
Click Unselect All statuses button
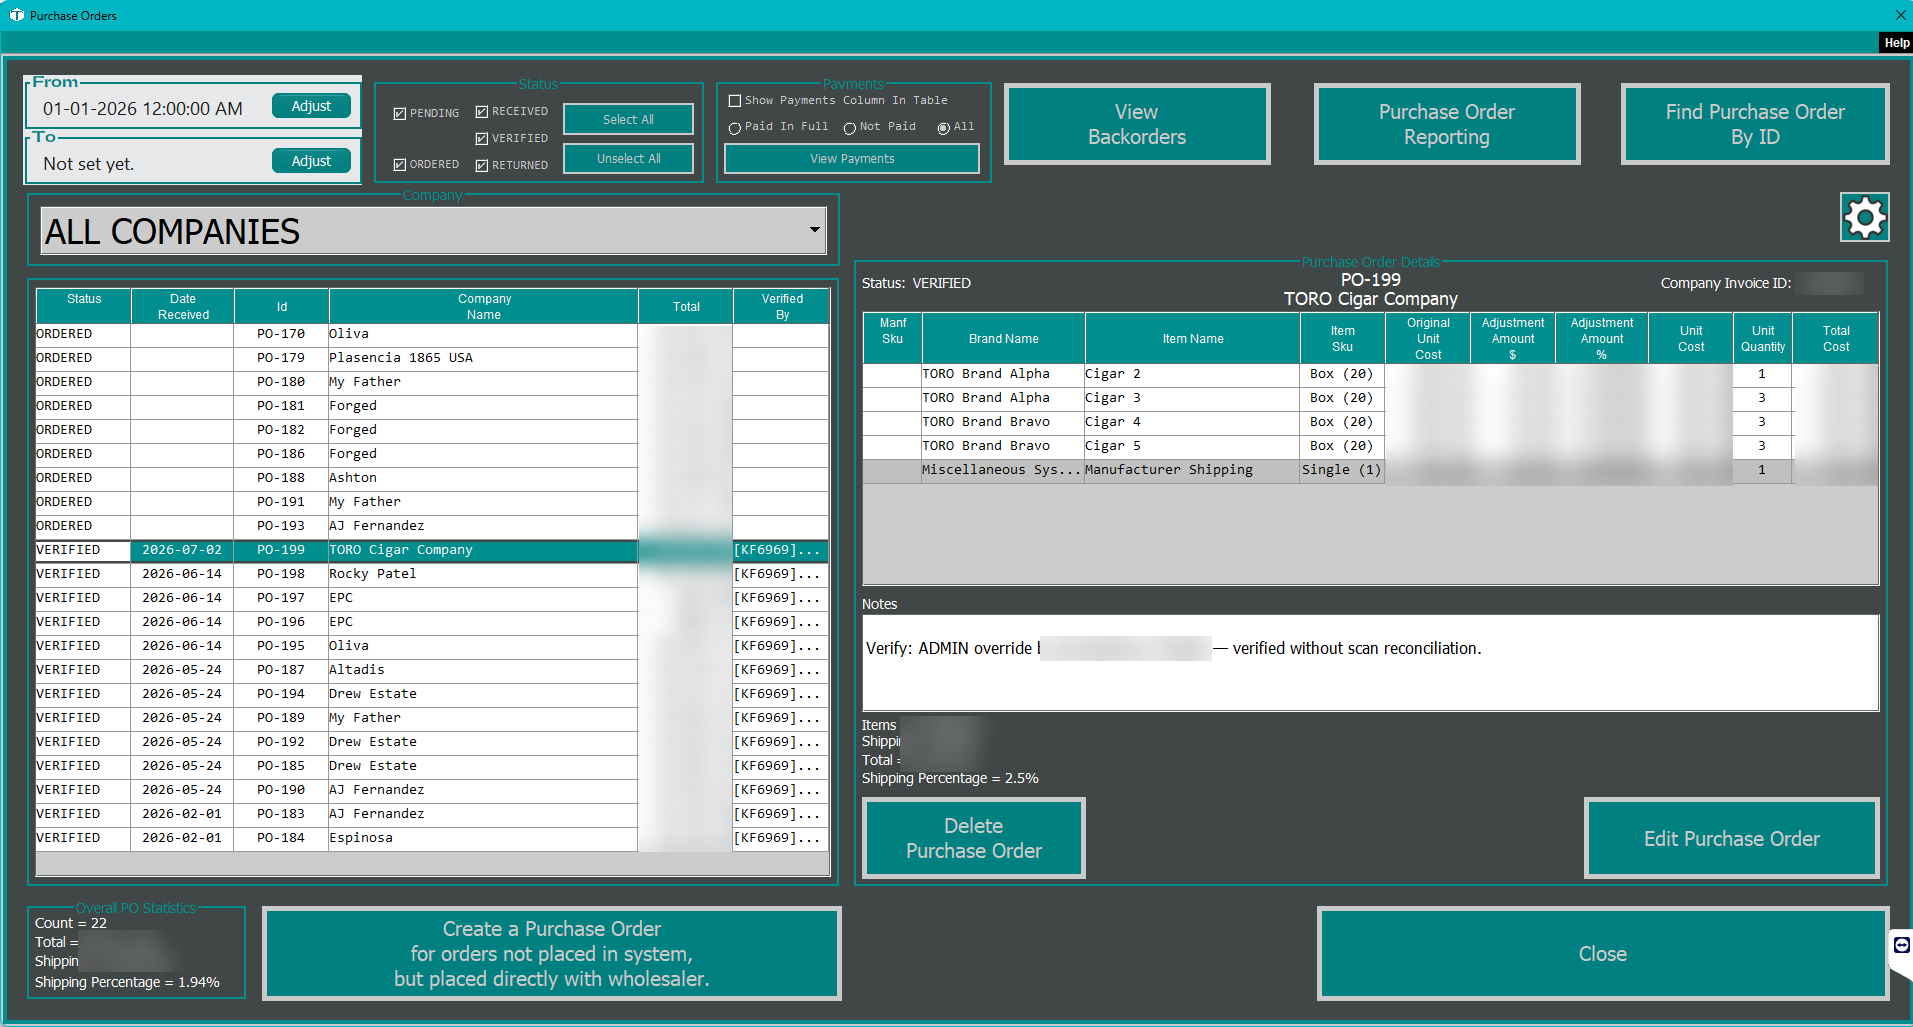pyautogui.click(x=628, y=158)
